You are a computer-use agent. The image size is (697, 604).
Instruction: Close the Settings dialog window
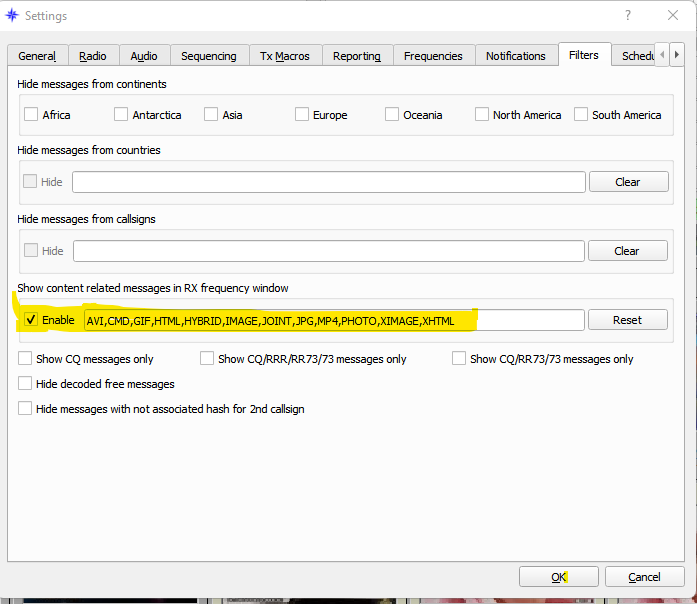point(674,16)
